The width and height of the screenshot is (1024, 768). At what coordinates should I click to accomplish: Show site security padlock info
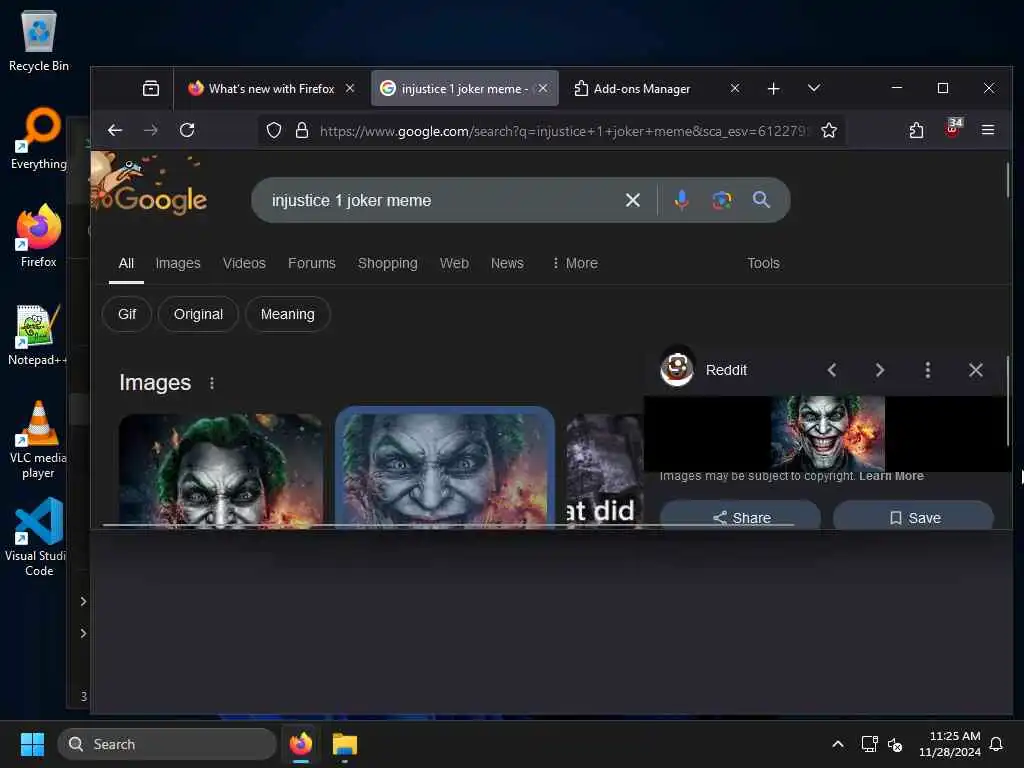coord(302,131)
